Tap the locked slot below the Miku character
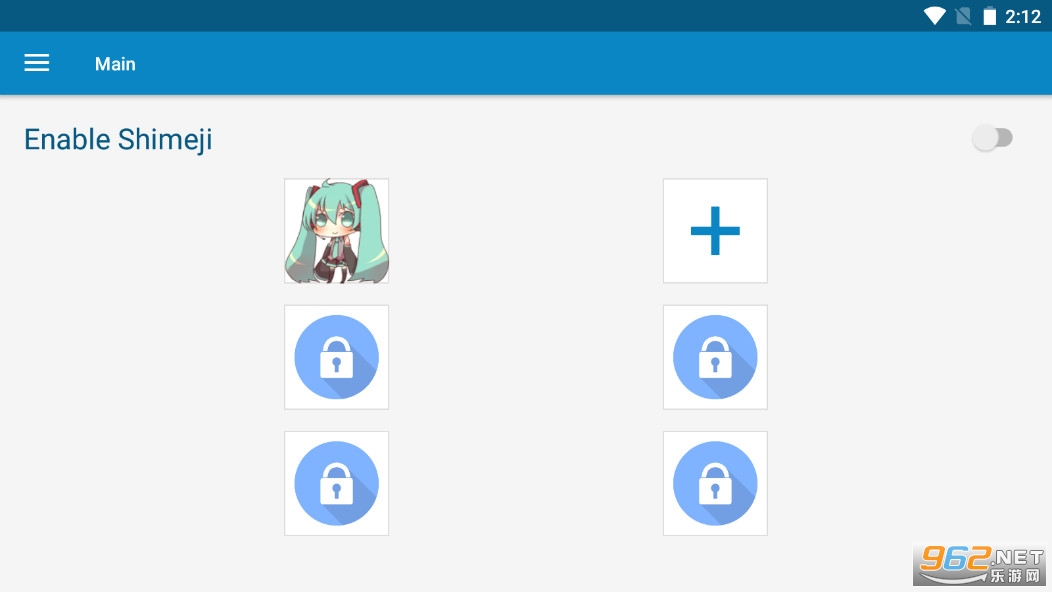 coord(336,357)
